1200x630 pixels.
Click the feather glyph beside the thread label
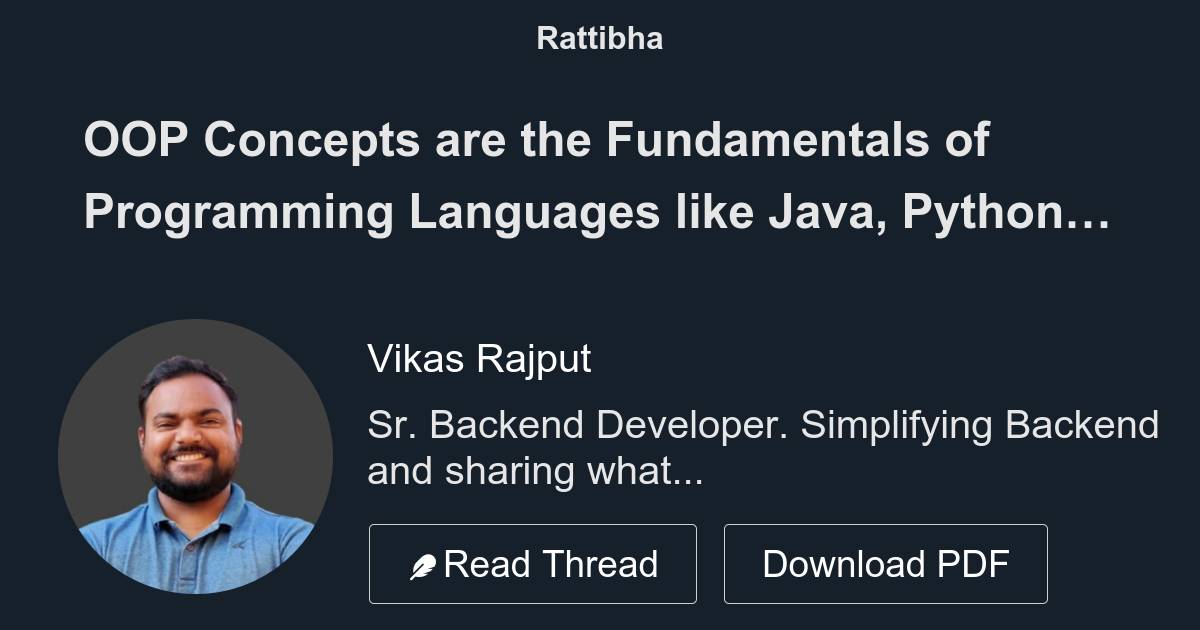pyautogui.click(x=424, y=563)
